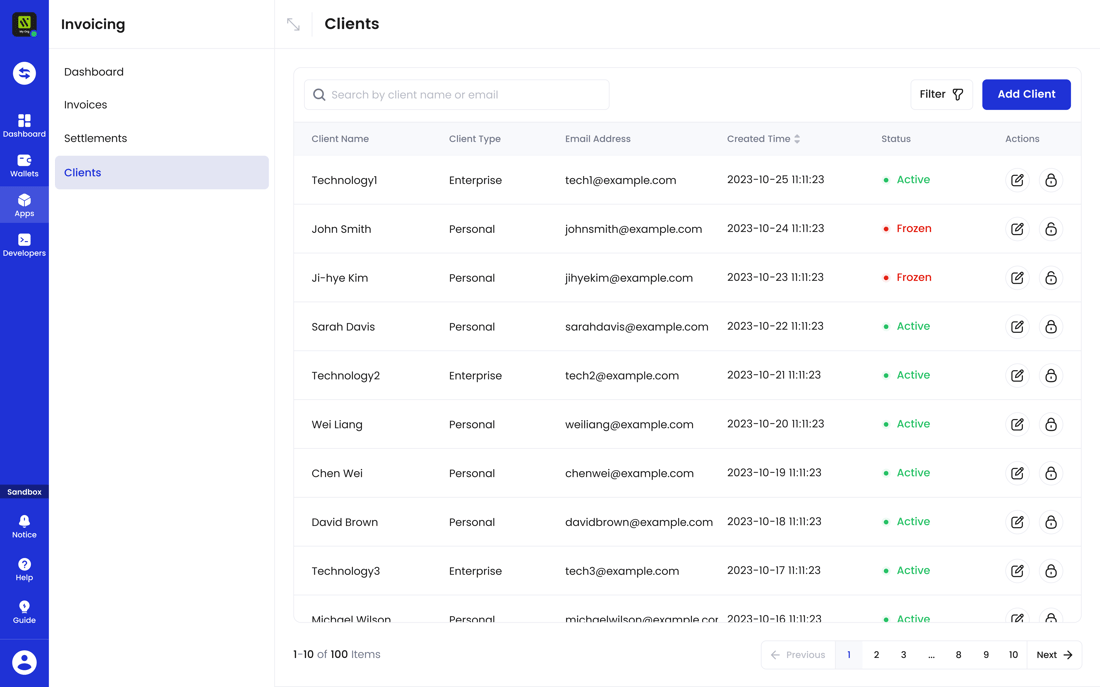Open the user profile avatar
This screenshot has height=687, width=1100.
click(24, 662)
